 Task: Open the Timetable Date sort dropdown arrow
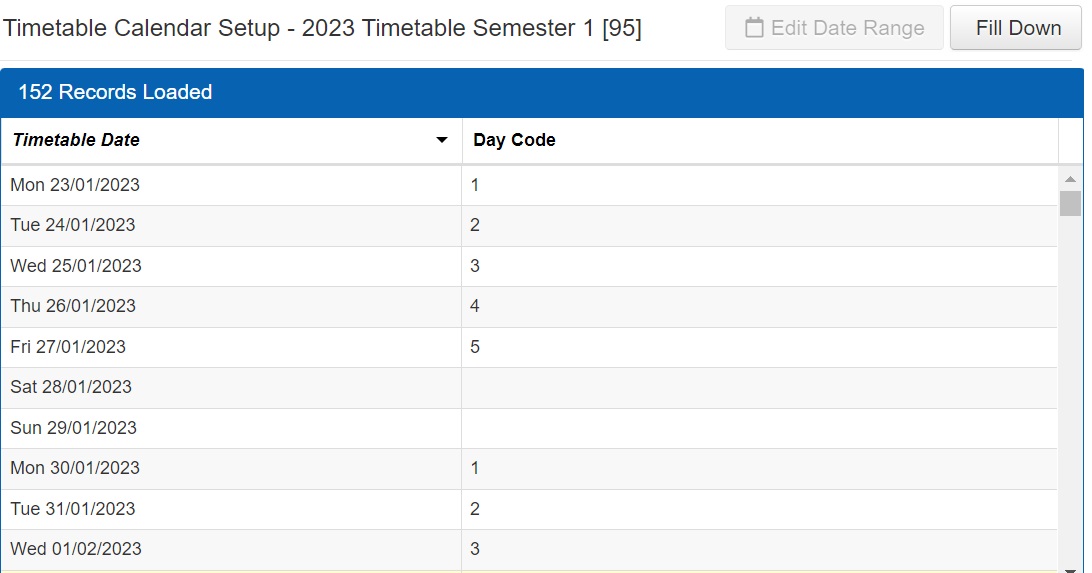click(x=442, y=141)
